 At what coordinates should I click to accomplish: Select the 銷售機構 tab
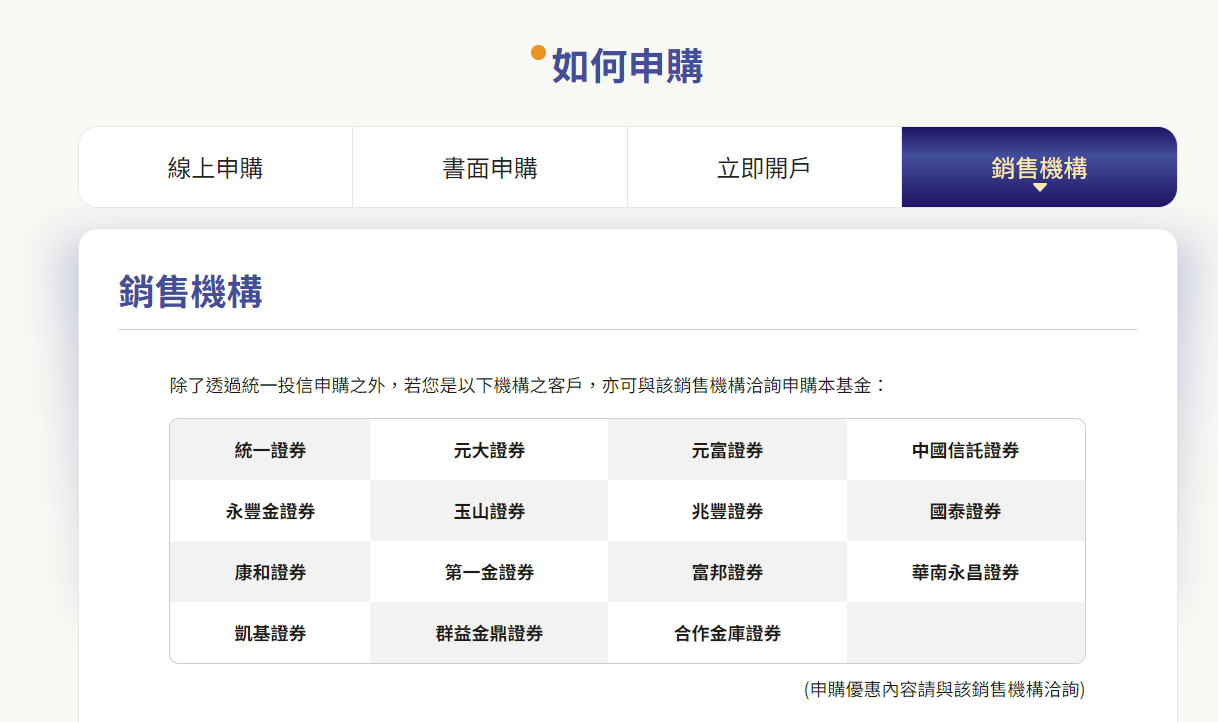[x=1039, y=167]
